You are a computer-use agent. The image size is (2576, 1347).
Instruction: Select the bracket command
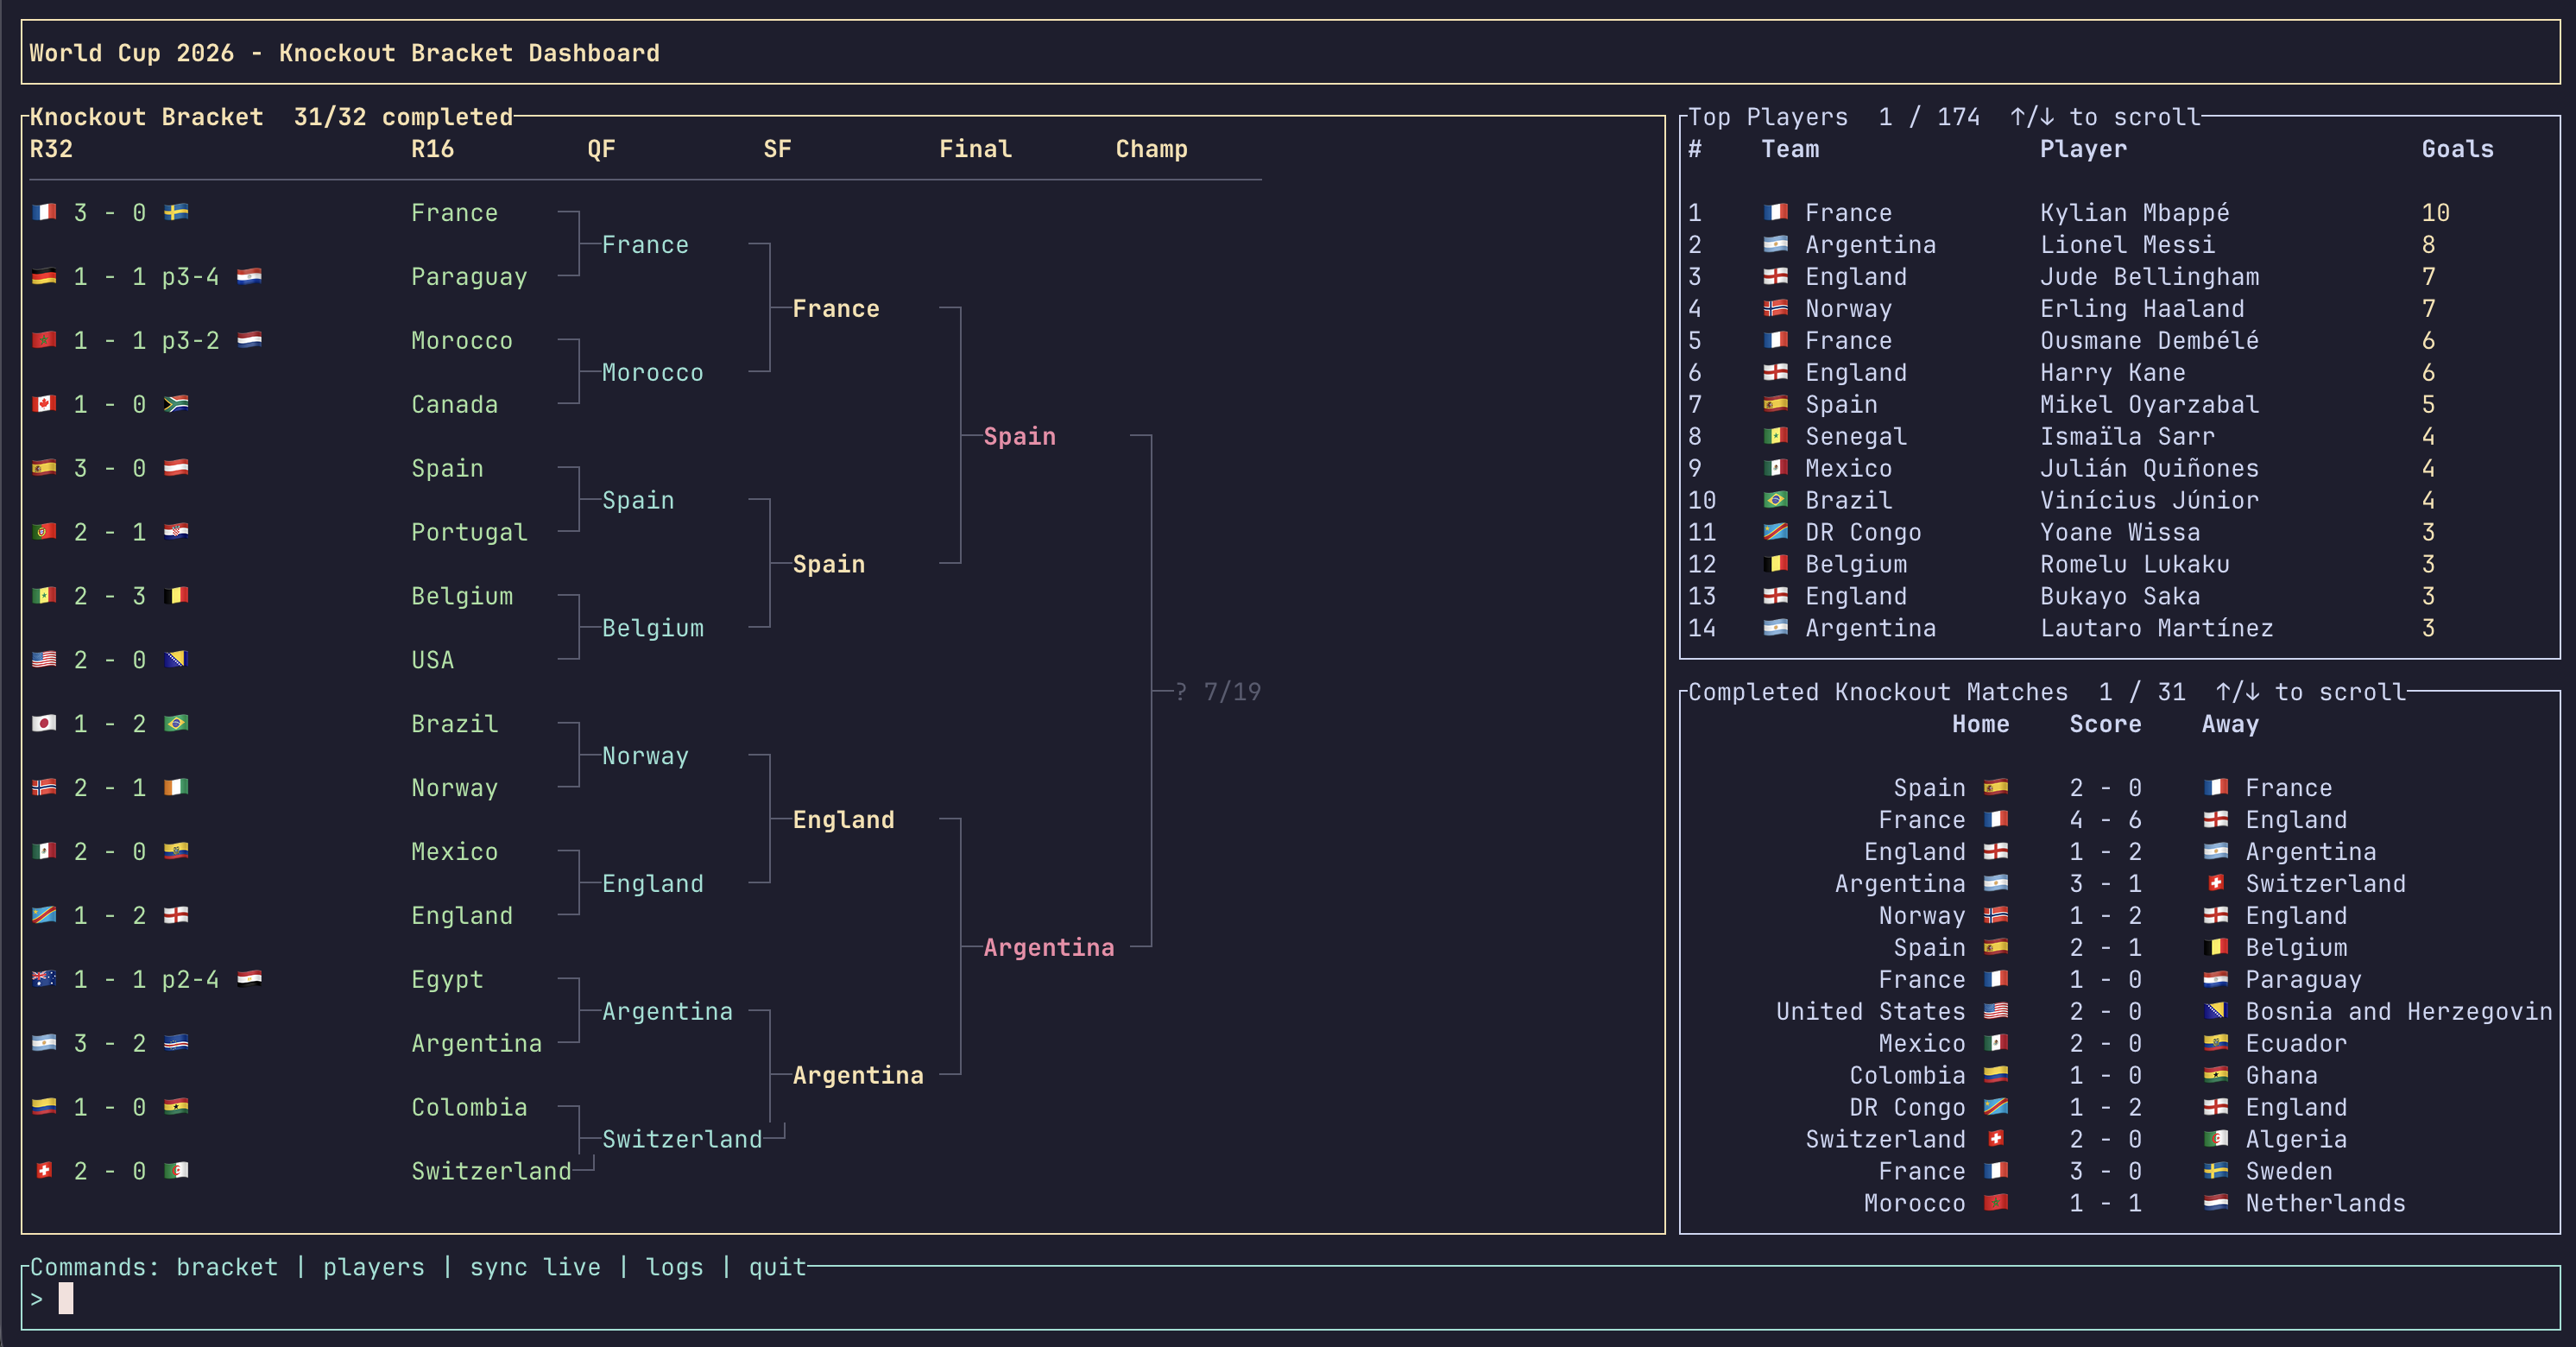click(227, 1267)
